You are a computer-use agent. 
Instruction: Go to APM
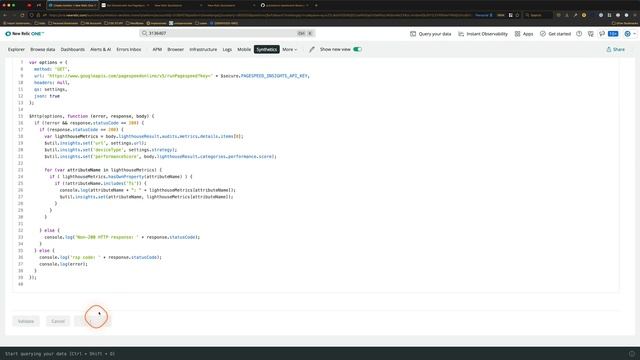click(157, 49)
